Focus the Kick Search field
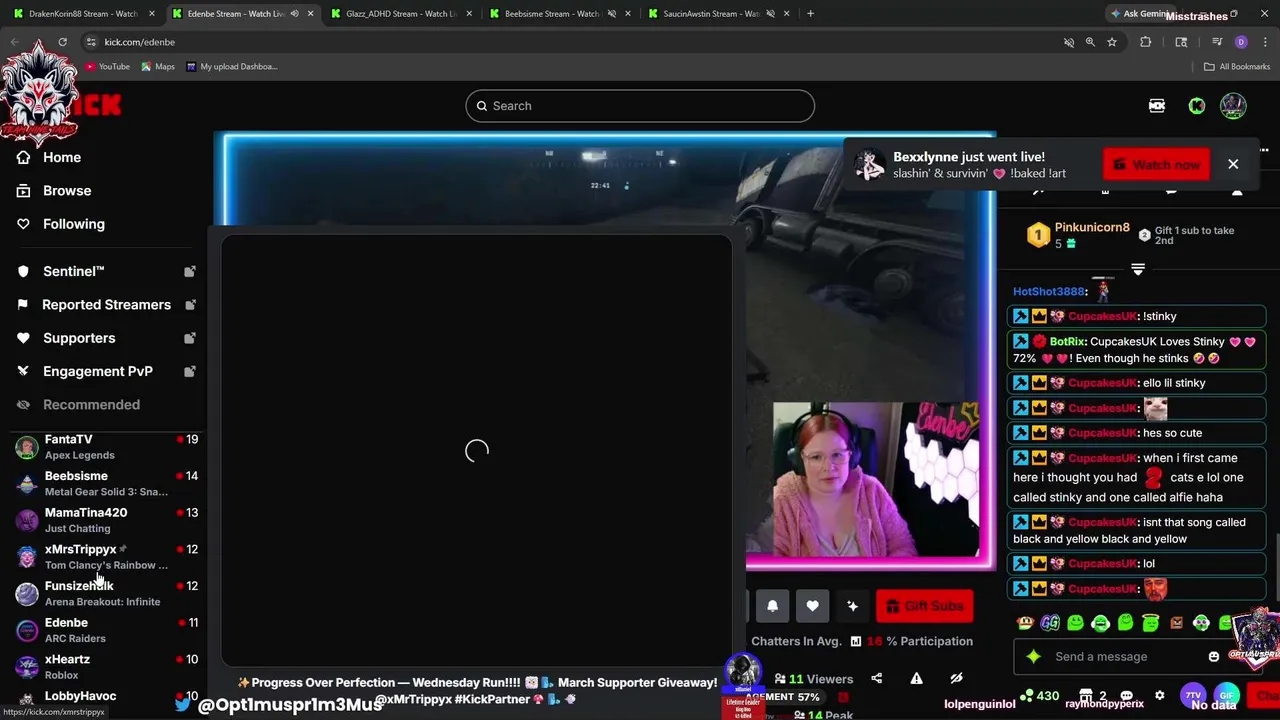The width and height of the screenshot is (1280, 720). click(640, 106)
